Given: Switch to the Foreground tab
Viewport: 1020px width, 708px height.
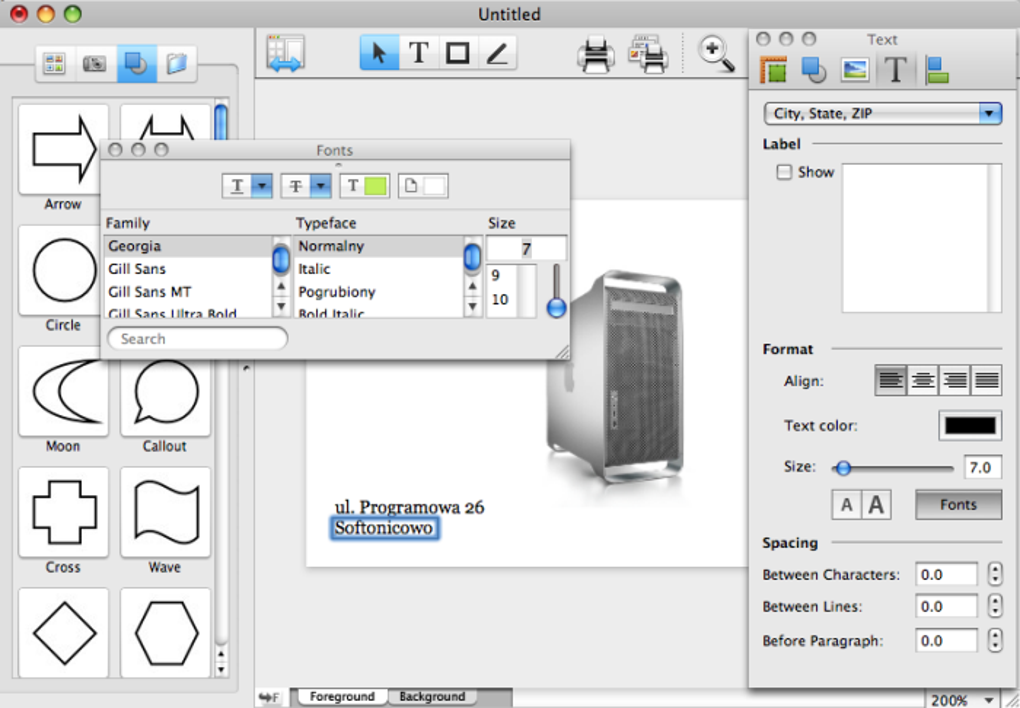Looking at the screenshot, I should pyautogui.click(x=341, y=697).
